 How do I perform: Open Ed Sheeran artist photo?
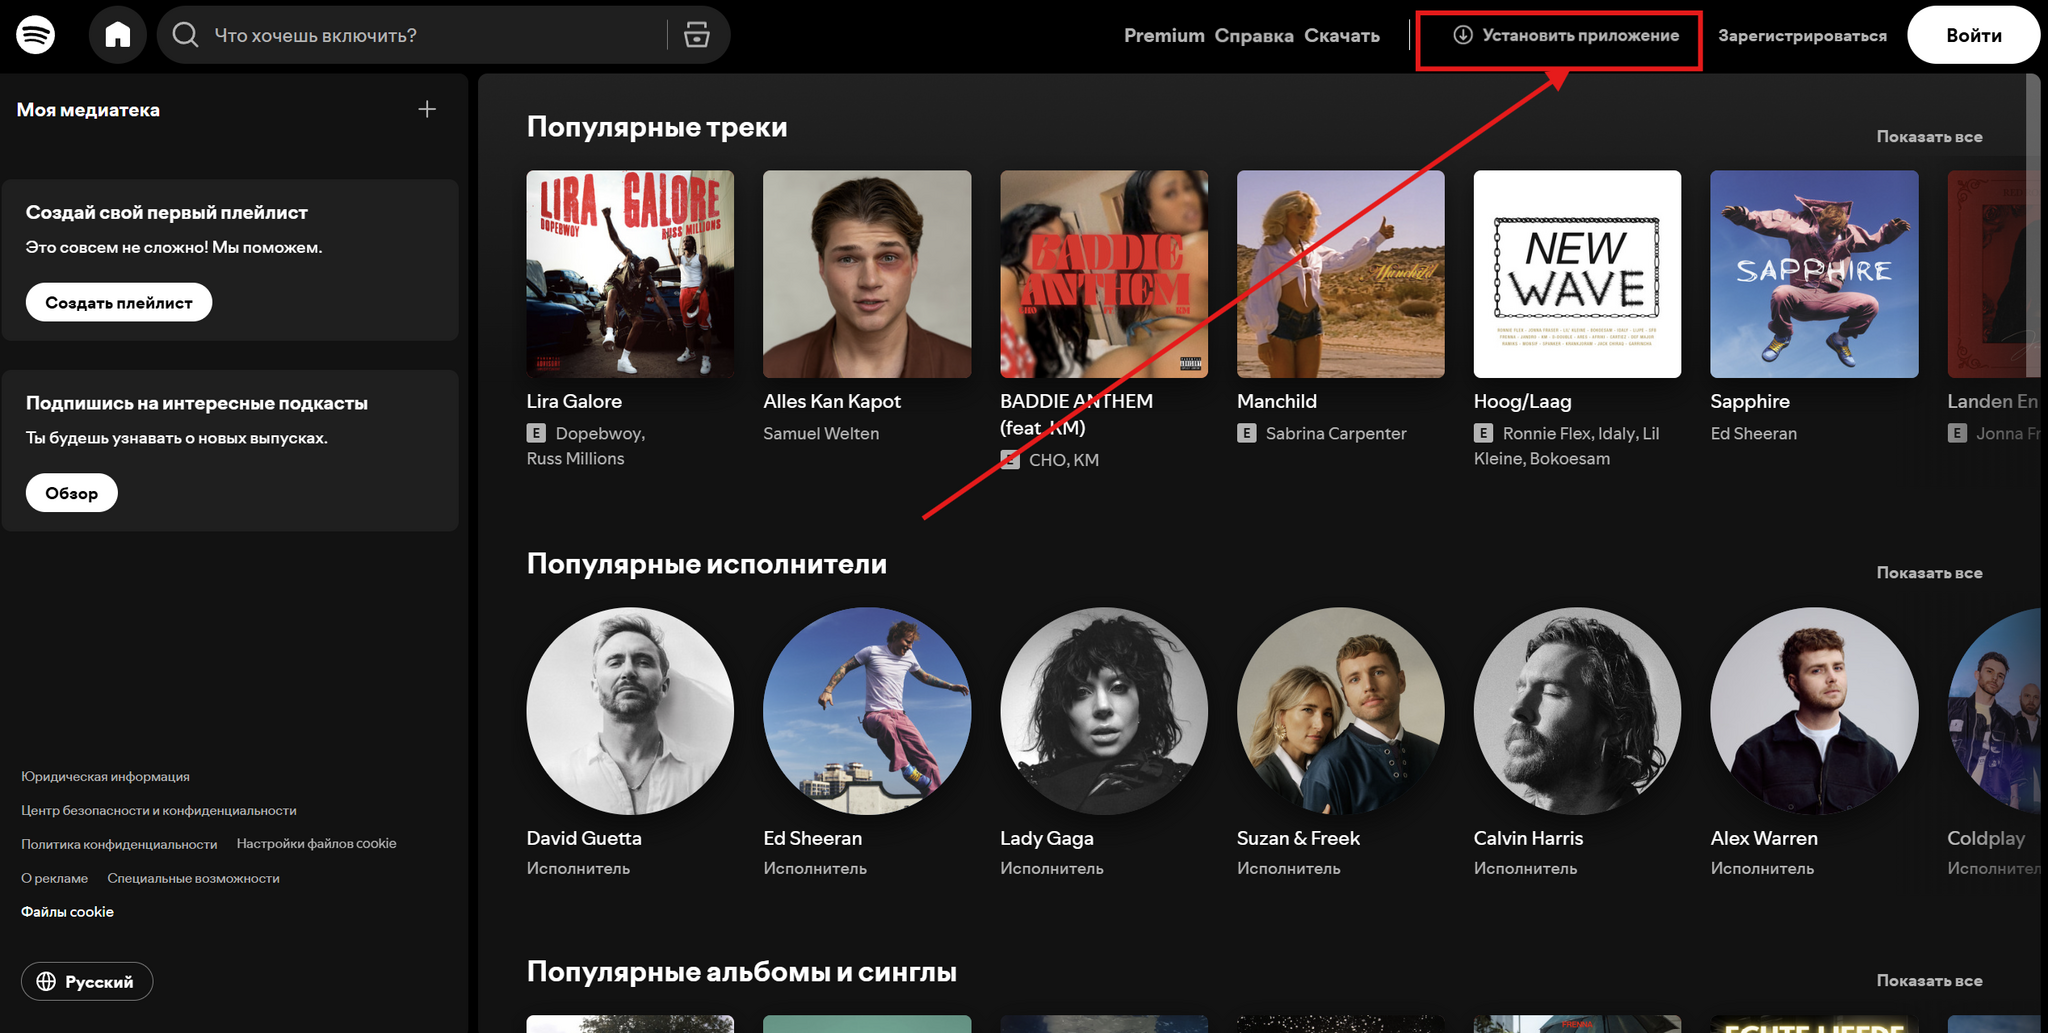click(867, 711)
